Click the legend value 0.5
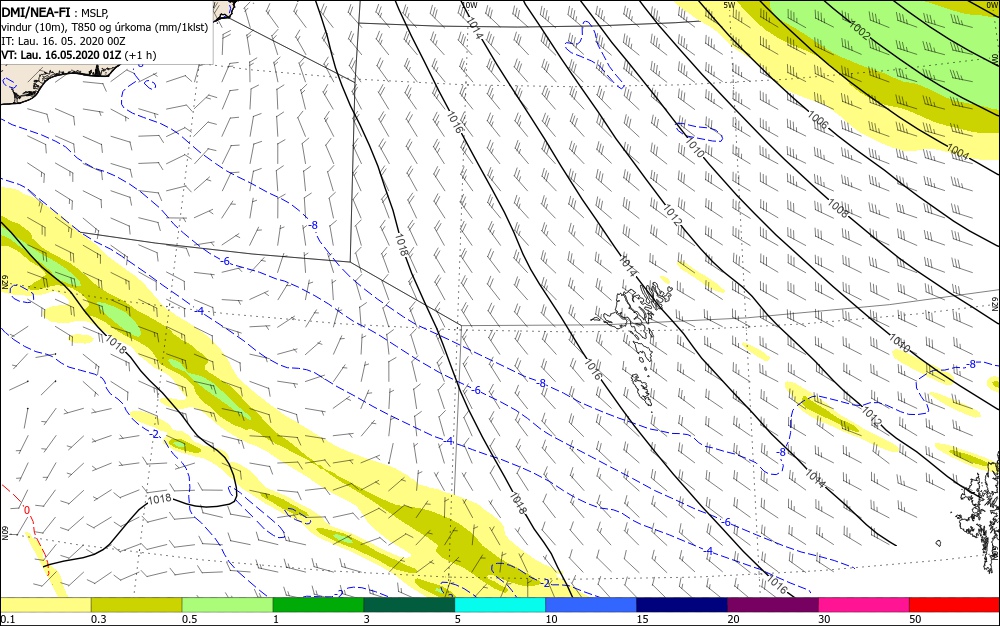 (x=189, y=619)
